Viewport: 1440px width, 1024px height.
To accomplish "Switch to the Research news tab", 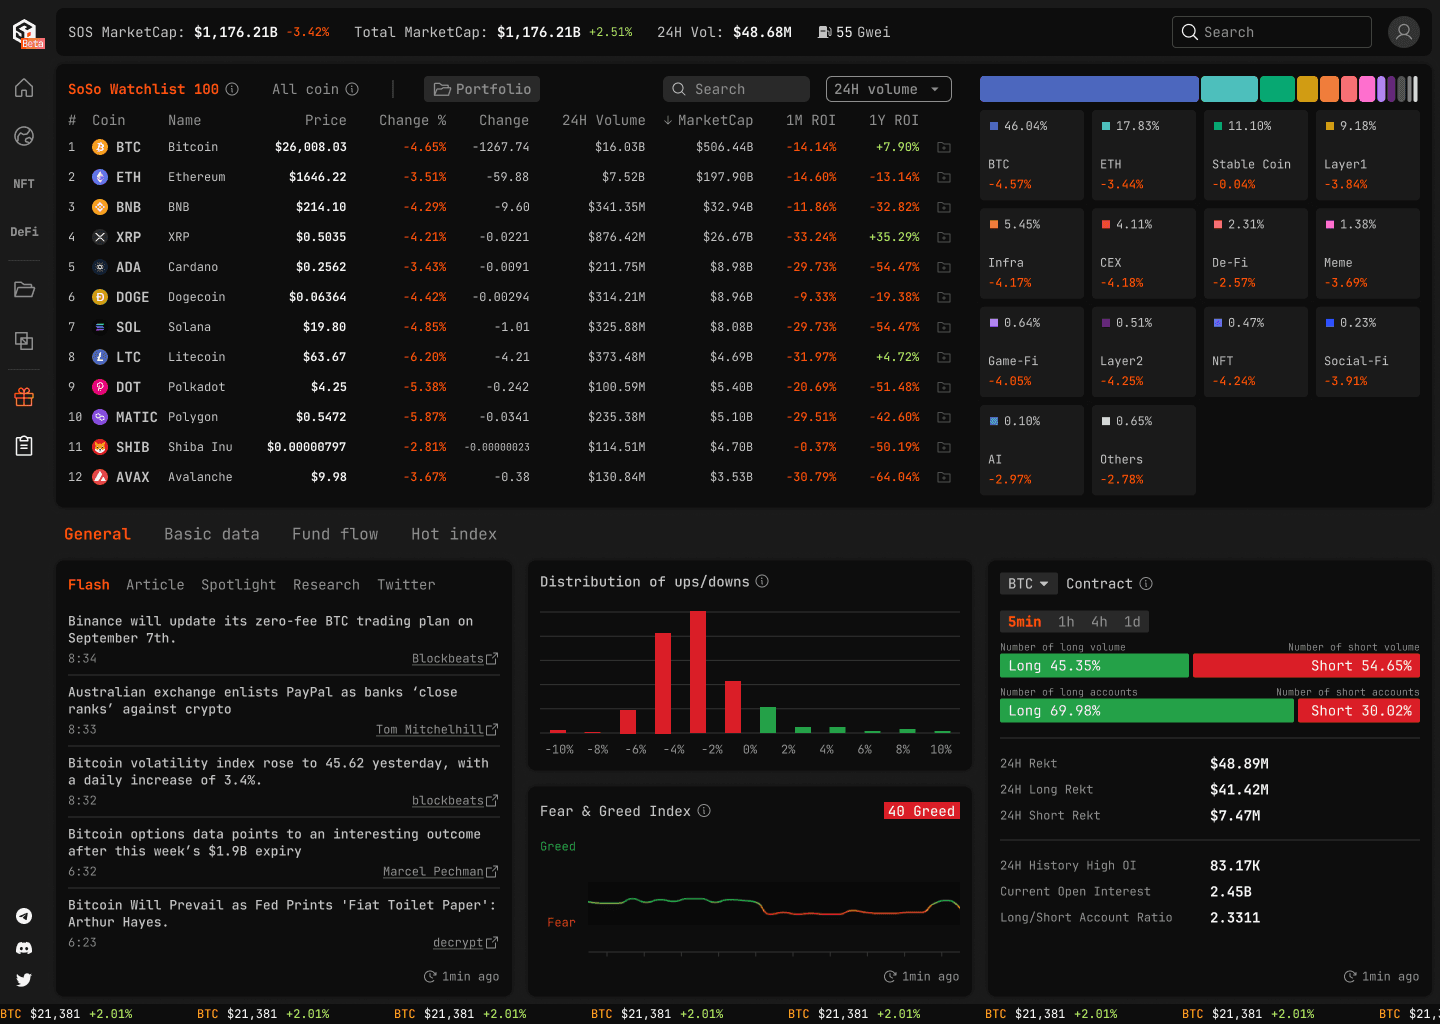I will pos(326,585).
